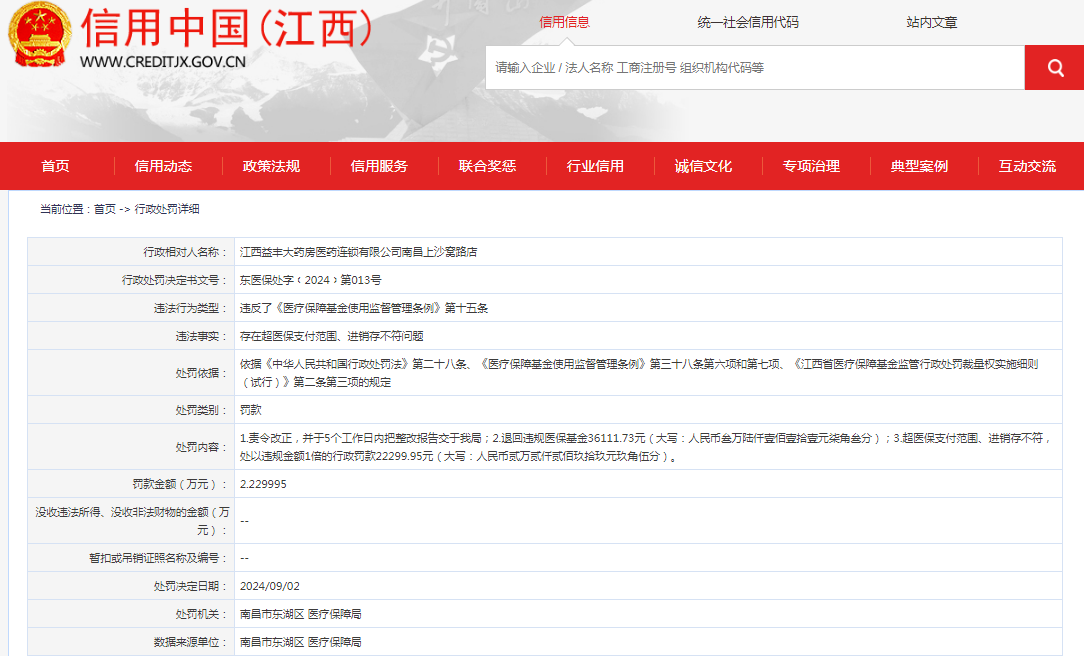
Task: Click the penalty category value 罚款
Action: coord(250,410)
